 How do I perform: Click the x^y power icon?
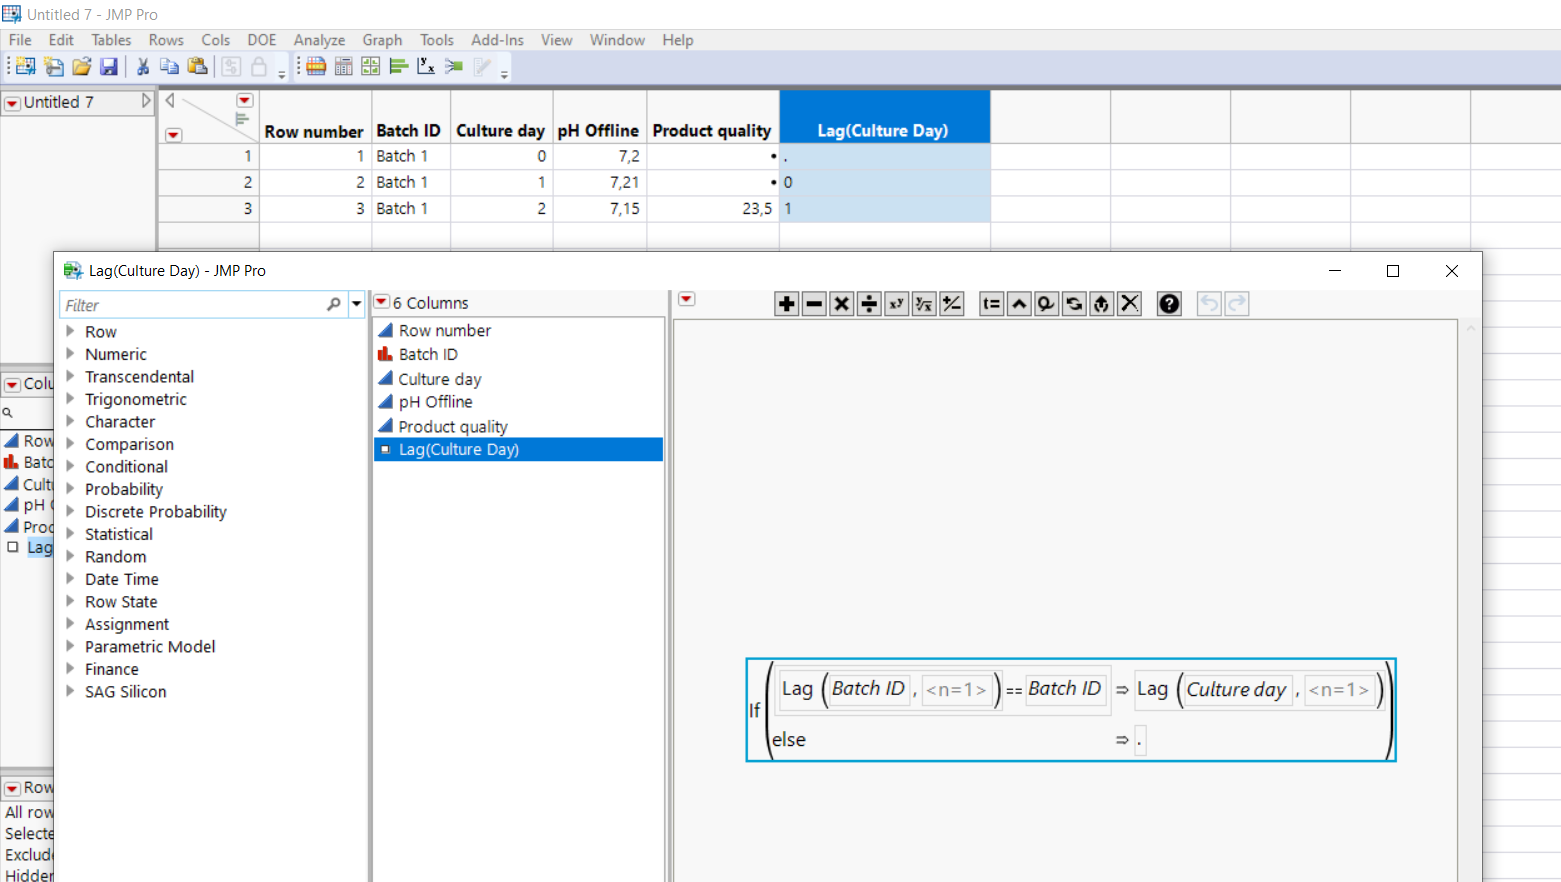(896, 303)
